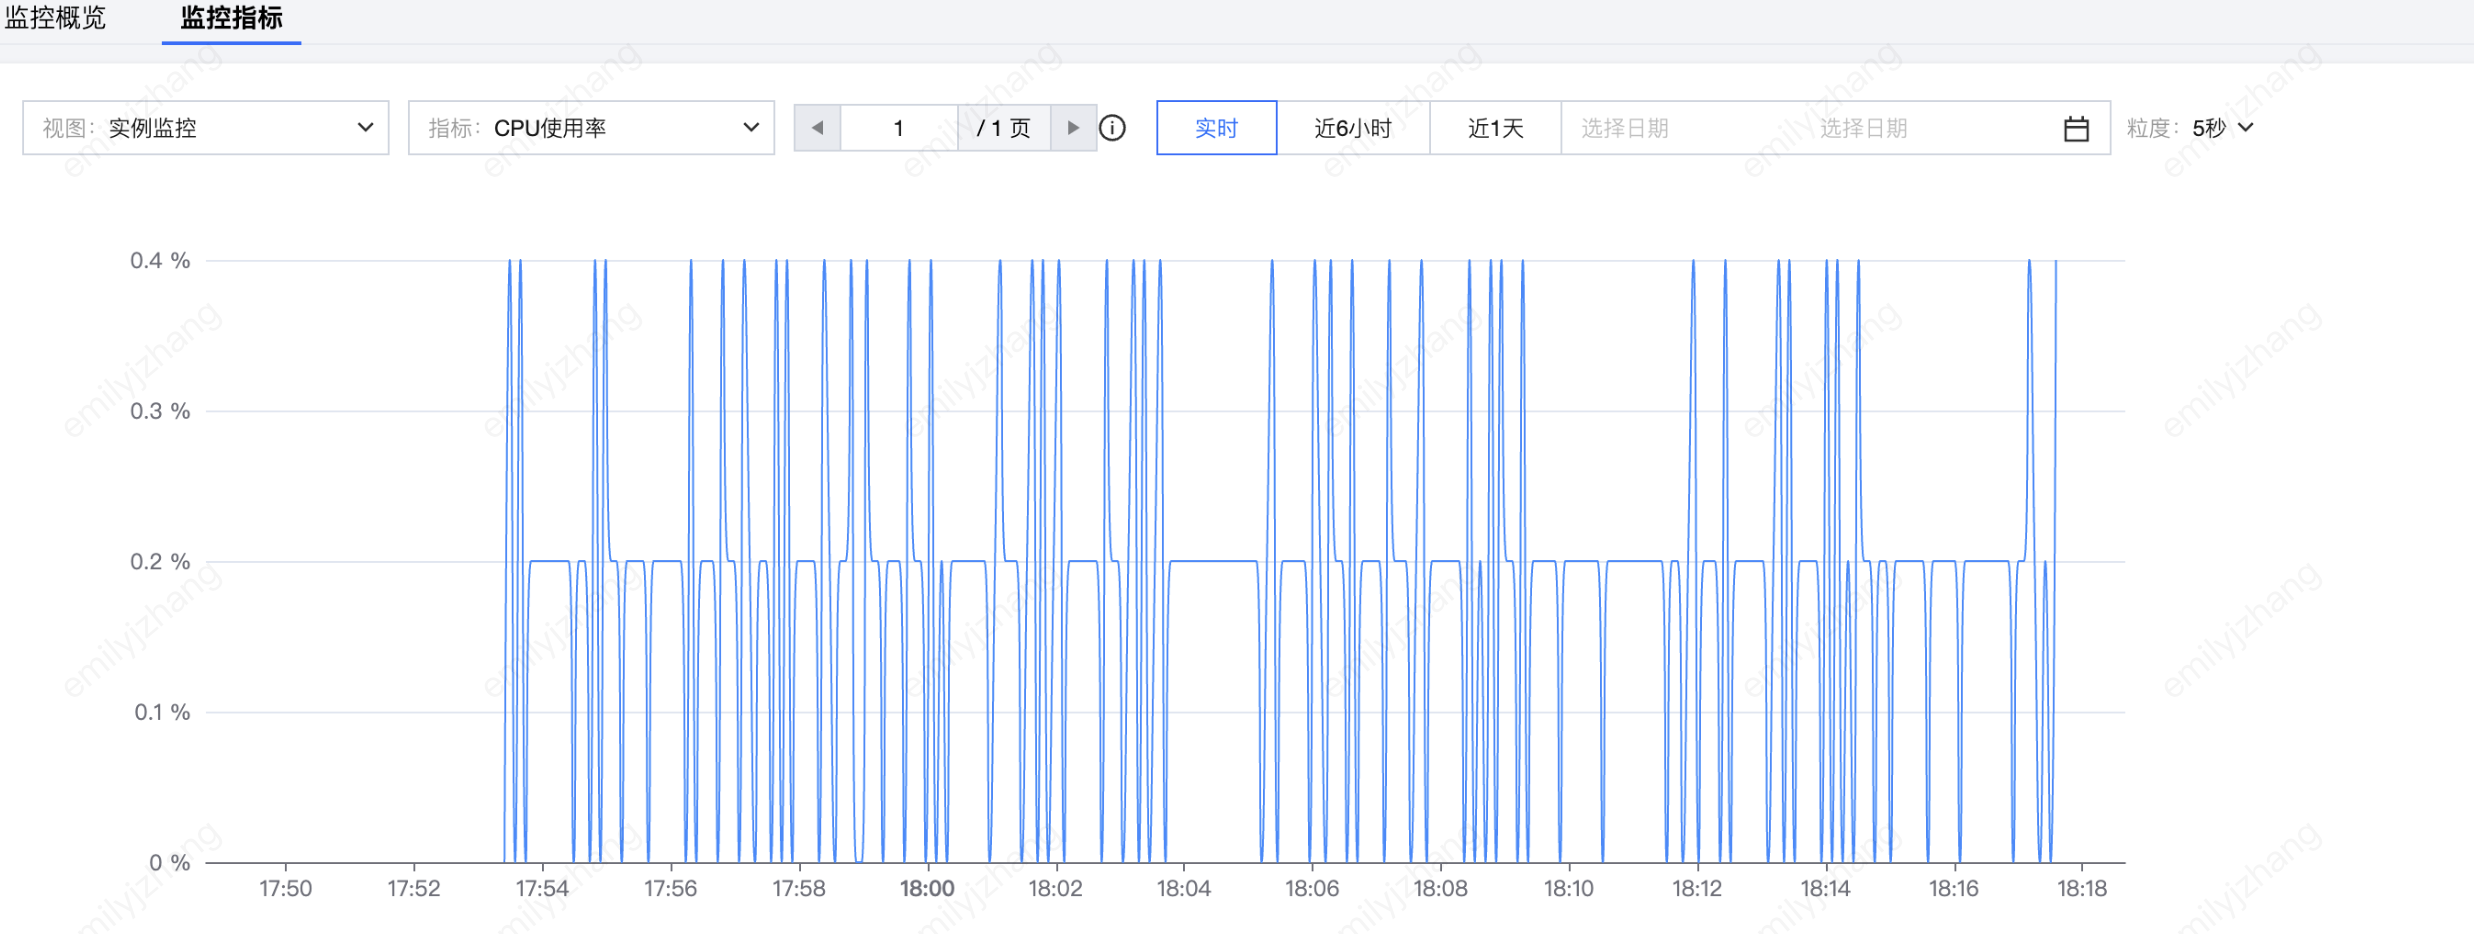Screen dimensions: 2474x934
Task: Select the 近6小时 time range option
Action: pos(1352,128)
